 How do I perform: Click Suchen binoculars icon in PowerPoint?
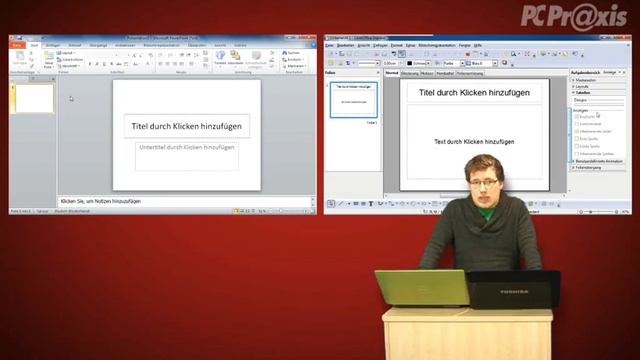point(284,53)
